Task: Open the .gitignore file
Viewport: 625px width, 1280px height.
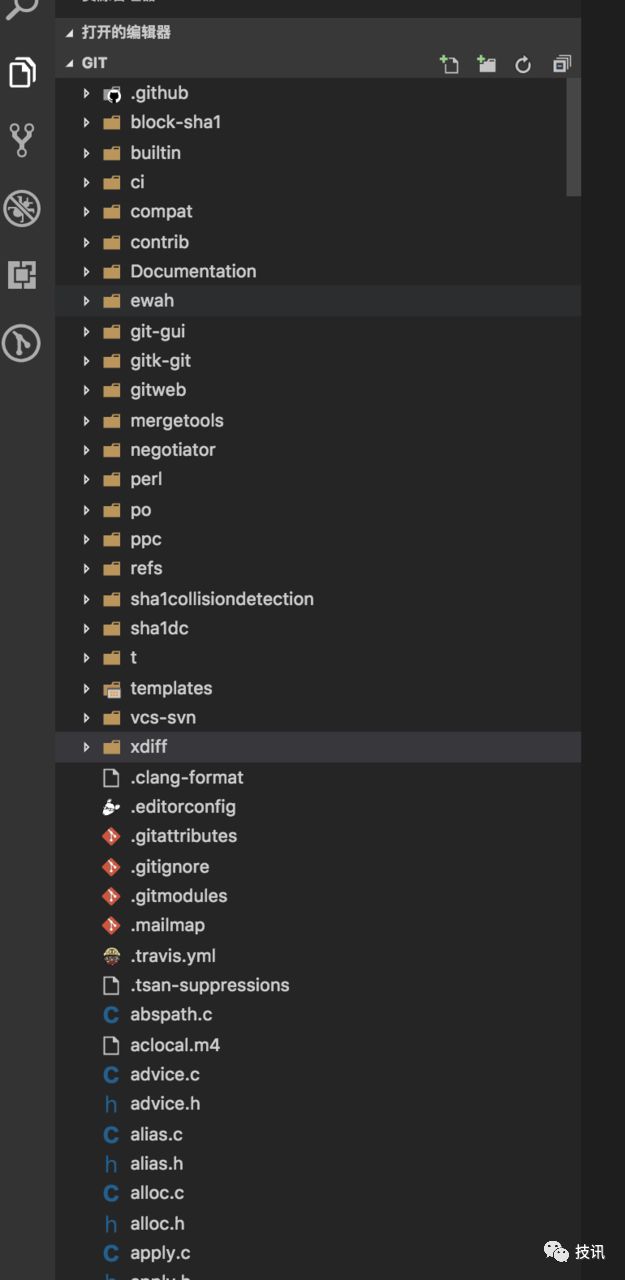Action: tap(318, 866)
